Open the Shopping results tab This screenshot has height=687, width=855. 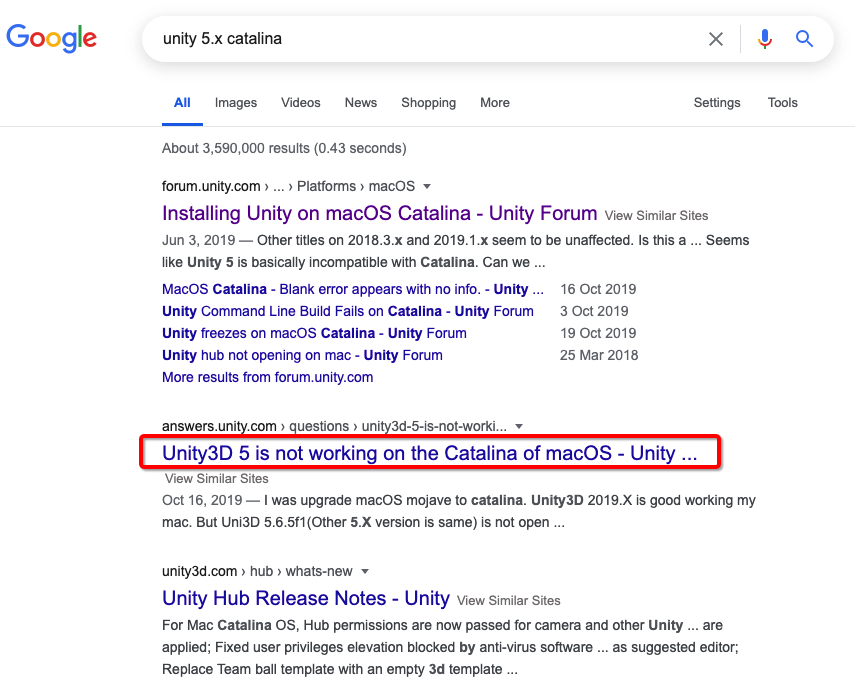point(428,103)
